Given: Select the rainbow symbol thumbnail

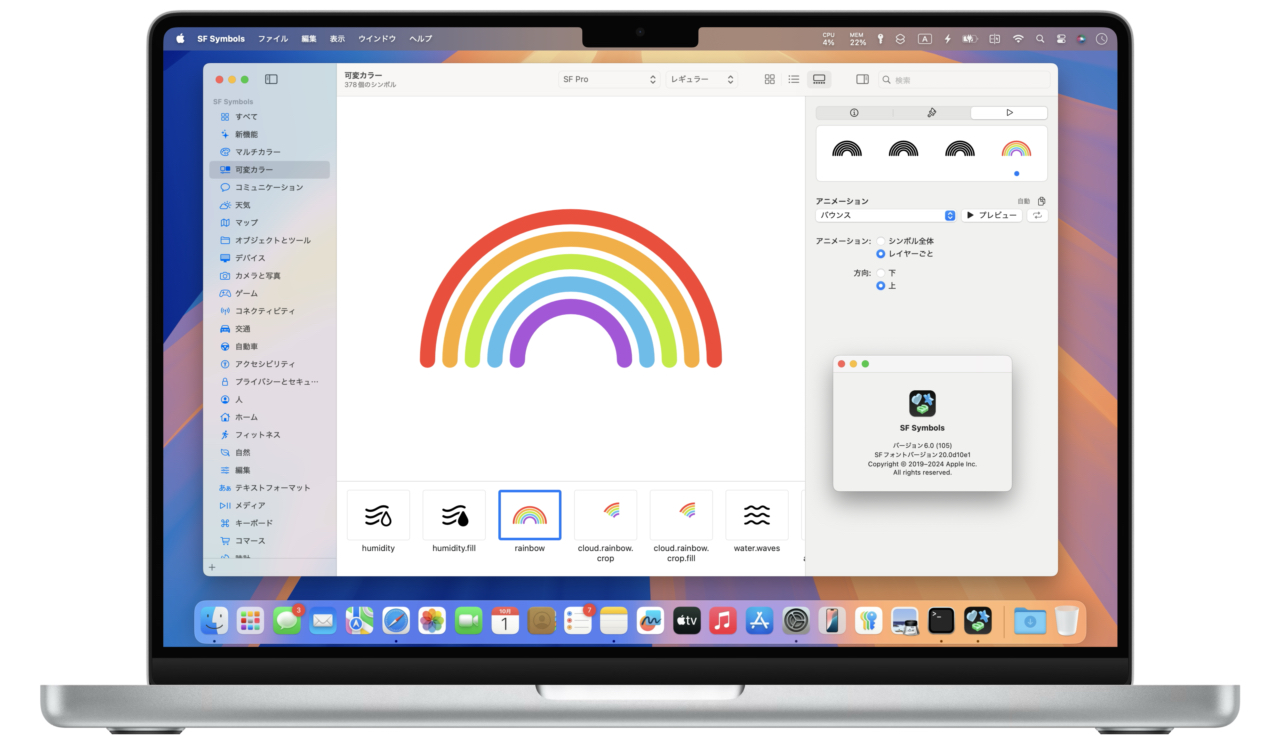Looking at the screenshot, I should (x=530, y=515).
